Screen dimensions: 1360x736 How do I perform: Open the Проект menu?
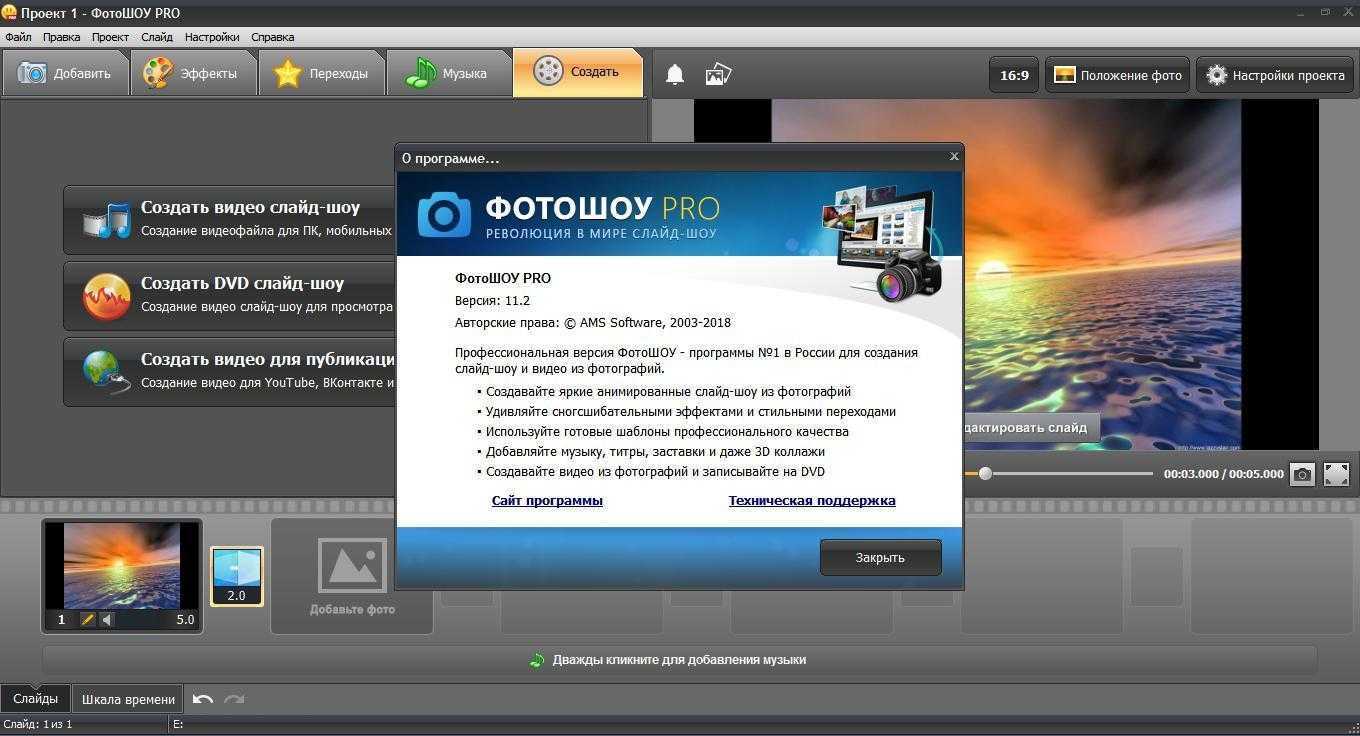[x=110, y=37]
